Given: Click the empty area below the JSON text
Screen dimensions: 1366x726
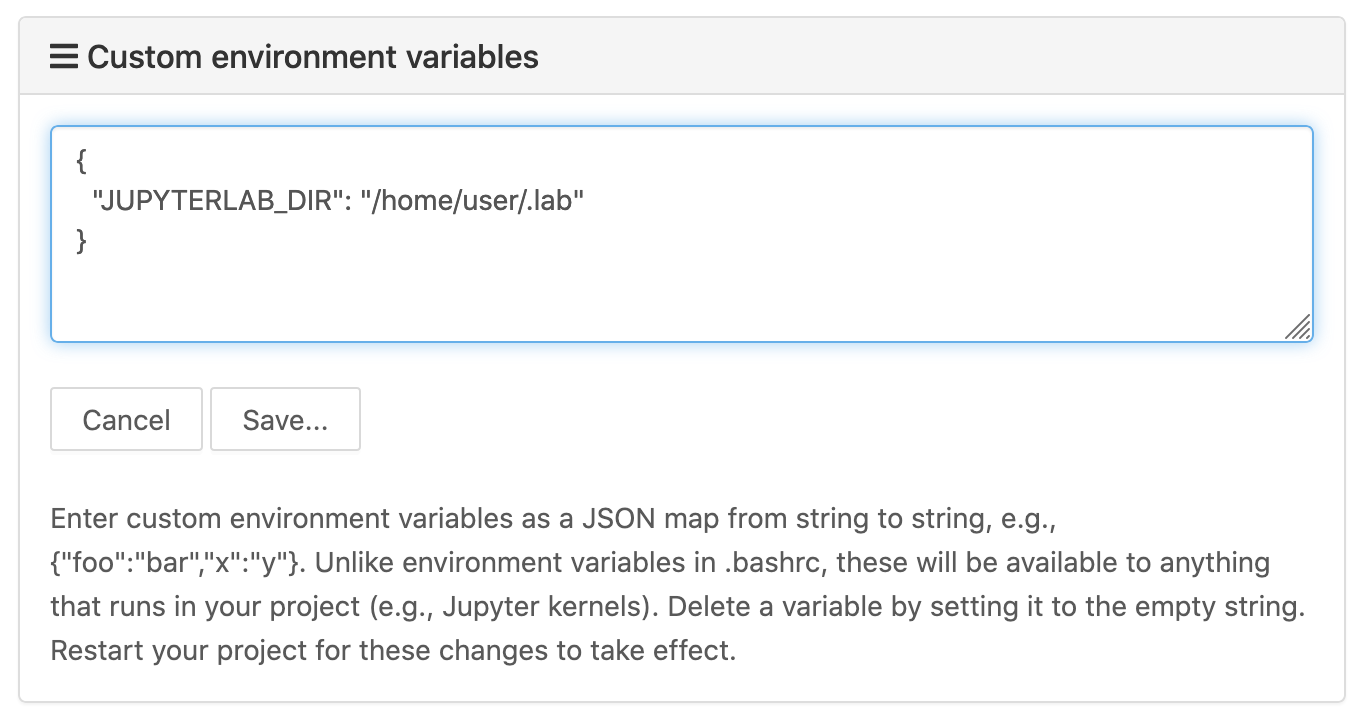Looking at the screenshot, I should pyautogui.click(x=680, y=295).
